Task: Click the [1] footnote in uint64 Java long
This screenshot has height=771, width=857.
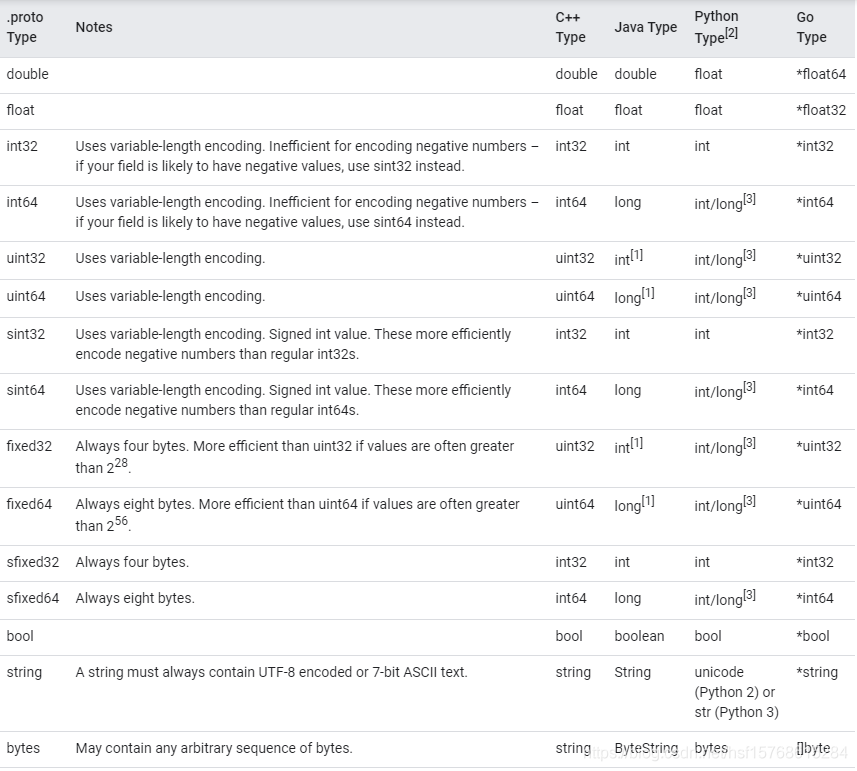Action: click(x=648, y=293)
